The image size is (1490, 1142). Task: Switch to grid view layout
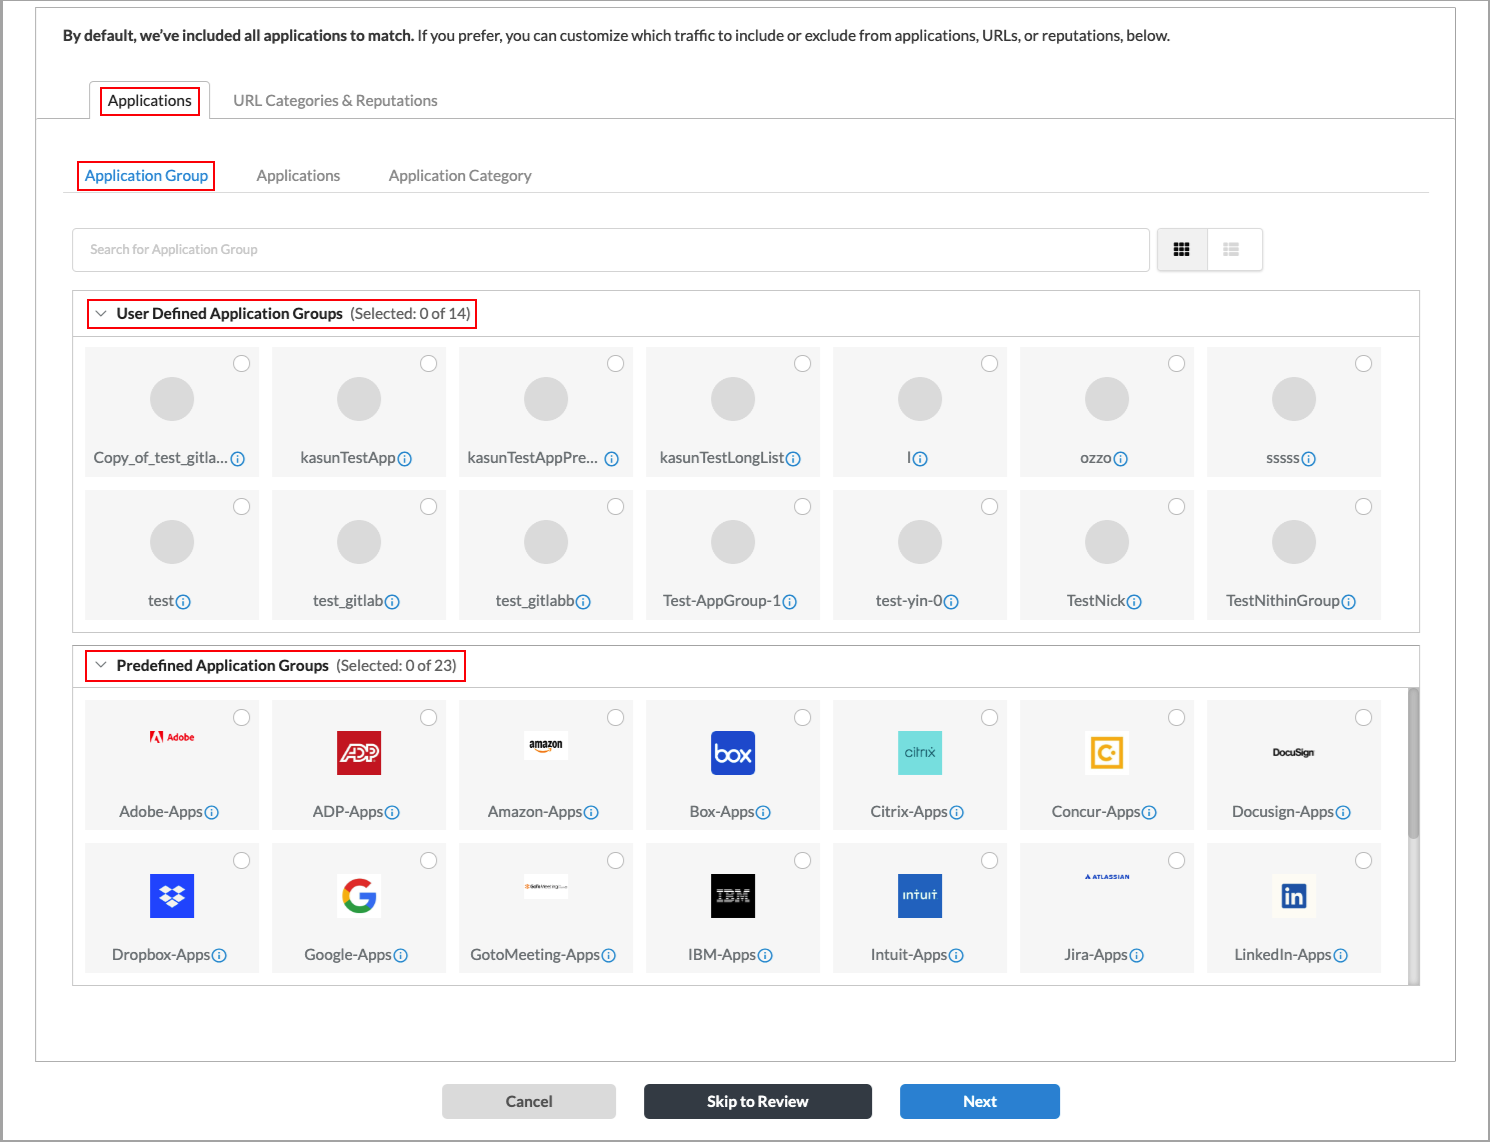pos(1181,249)
